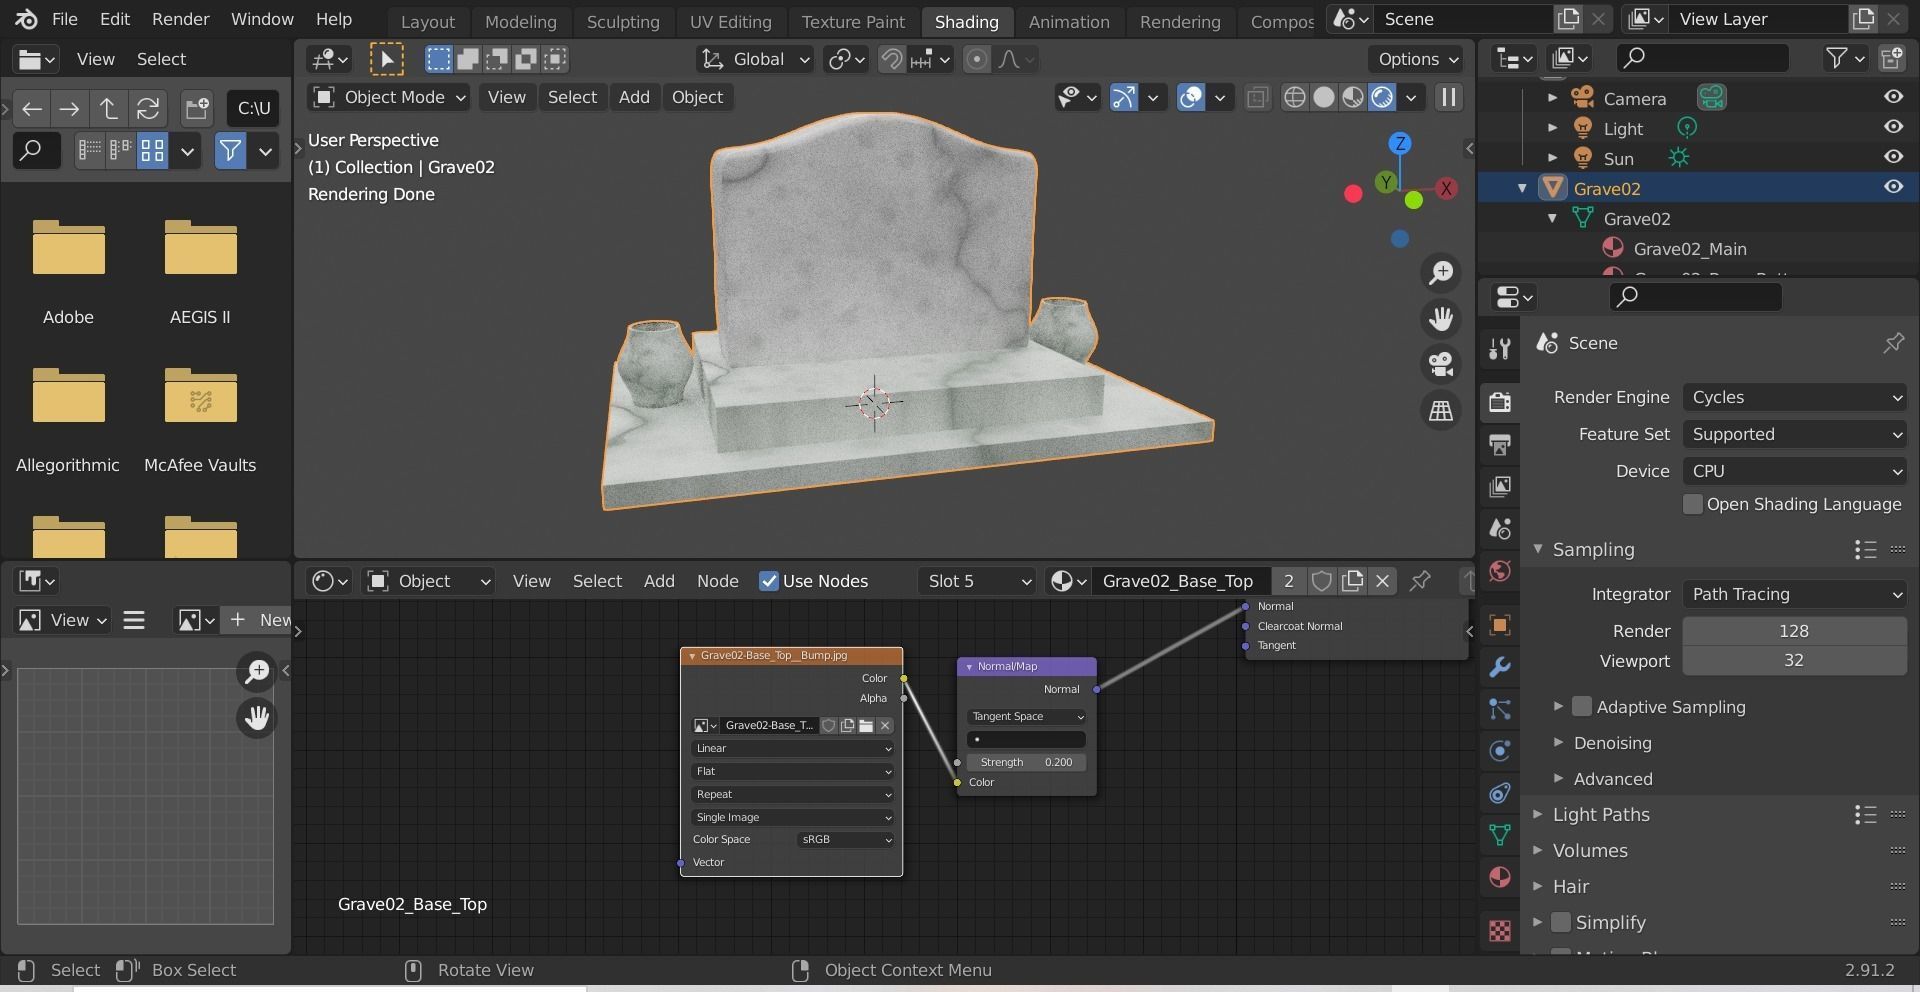
Task: Open the Object Mode dropdown
Action: click(389, 97)
